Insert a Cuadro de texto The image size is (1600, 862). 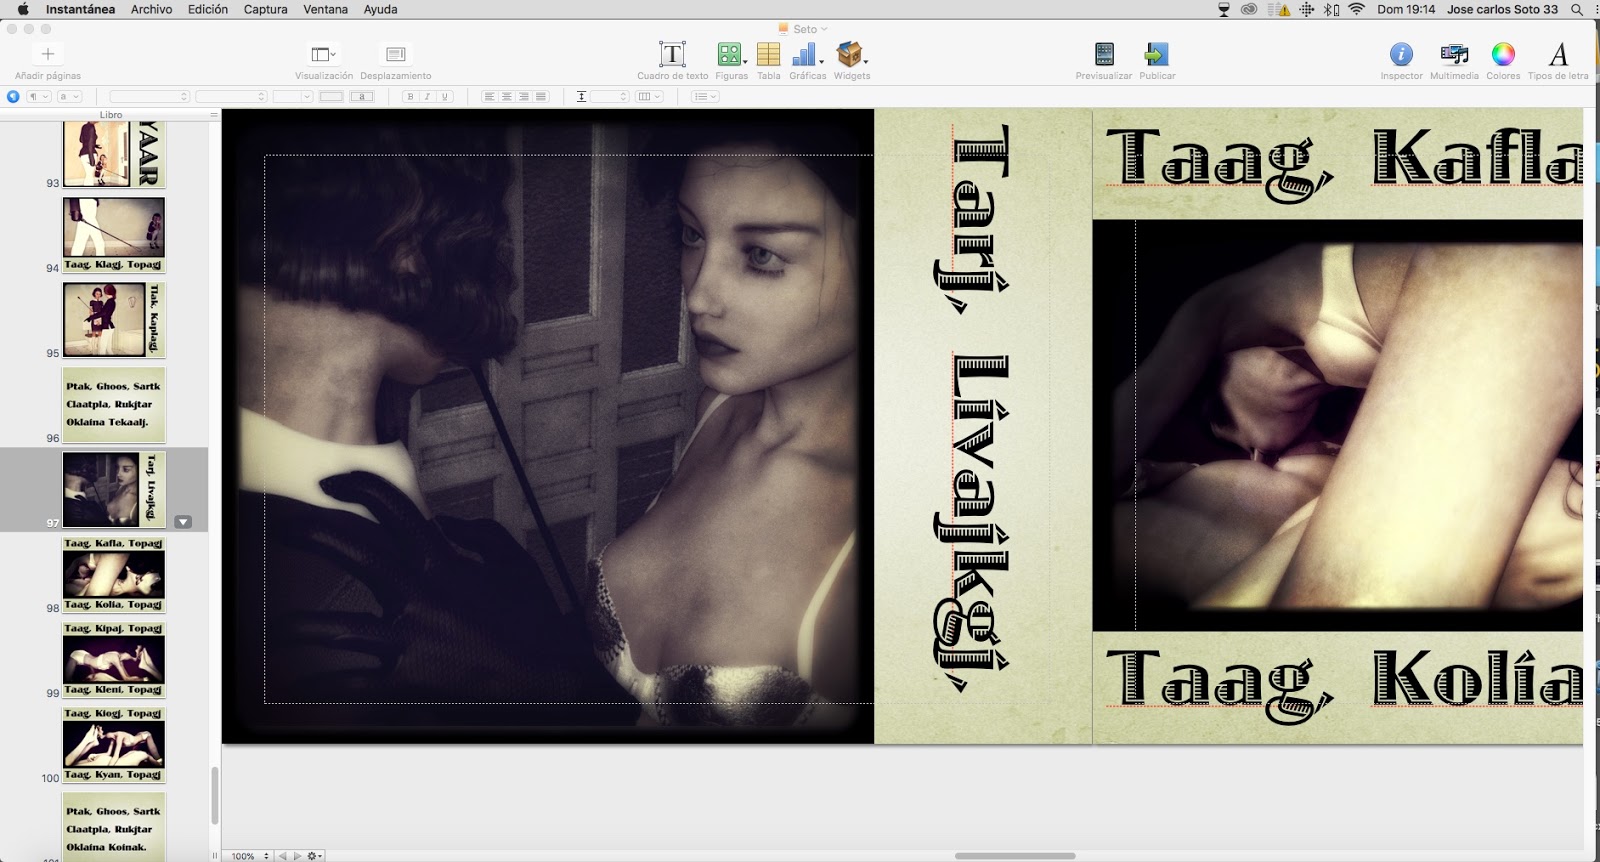(672, 54)
